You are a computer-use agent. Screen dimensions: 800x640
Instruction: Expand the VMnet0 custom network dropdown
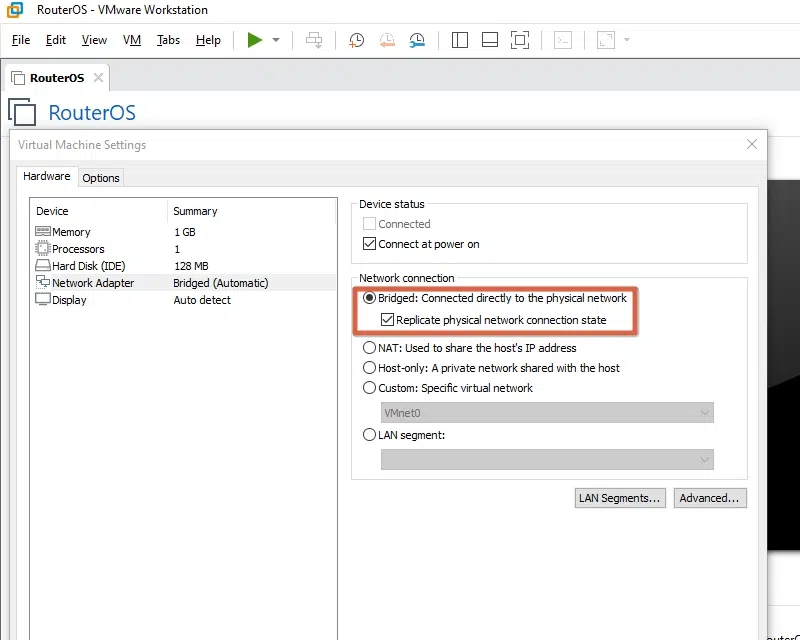click(x=705, y=413)
